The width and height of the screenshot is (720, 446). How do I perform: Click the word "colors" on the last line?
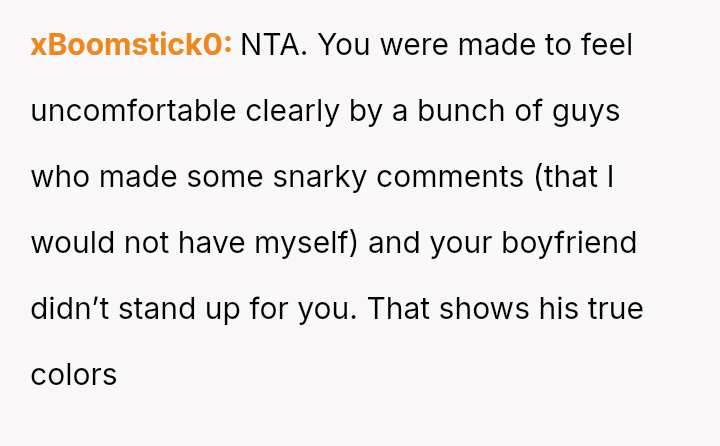click(74, 375)
